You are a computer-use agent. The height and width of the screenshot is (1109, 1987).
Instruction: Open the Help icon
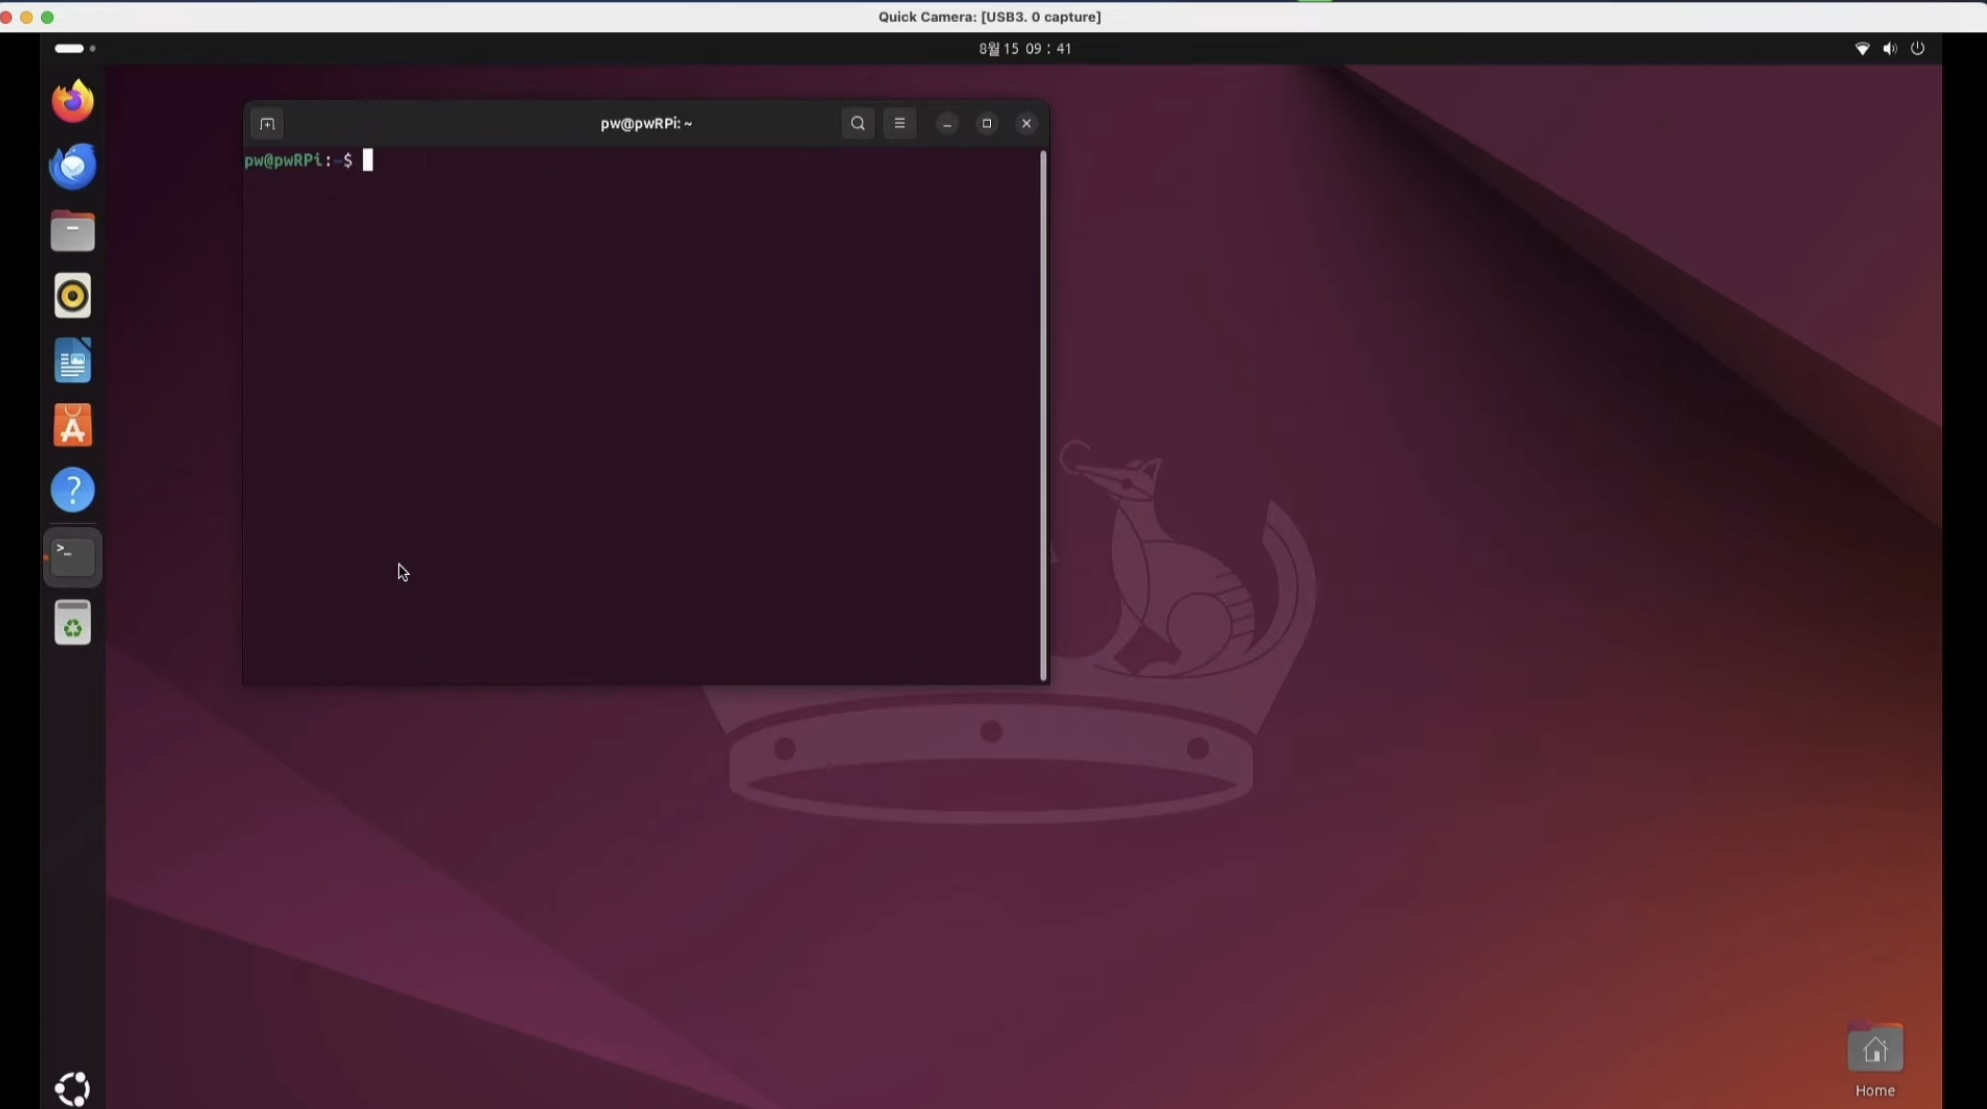click(72, 491)
